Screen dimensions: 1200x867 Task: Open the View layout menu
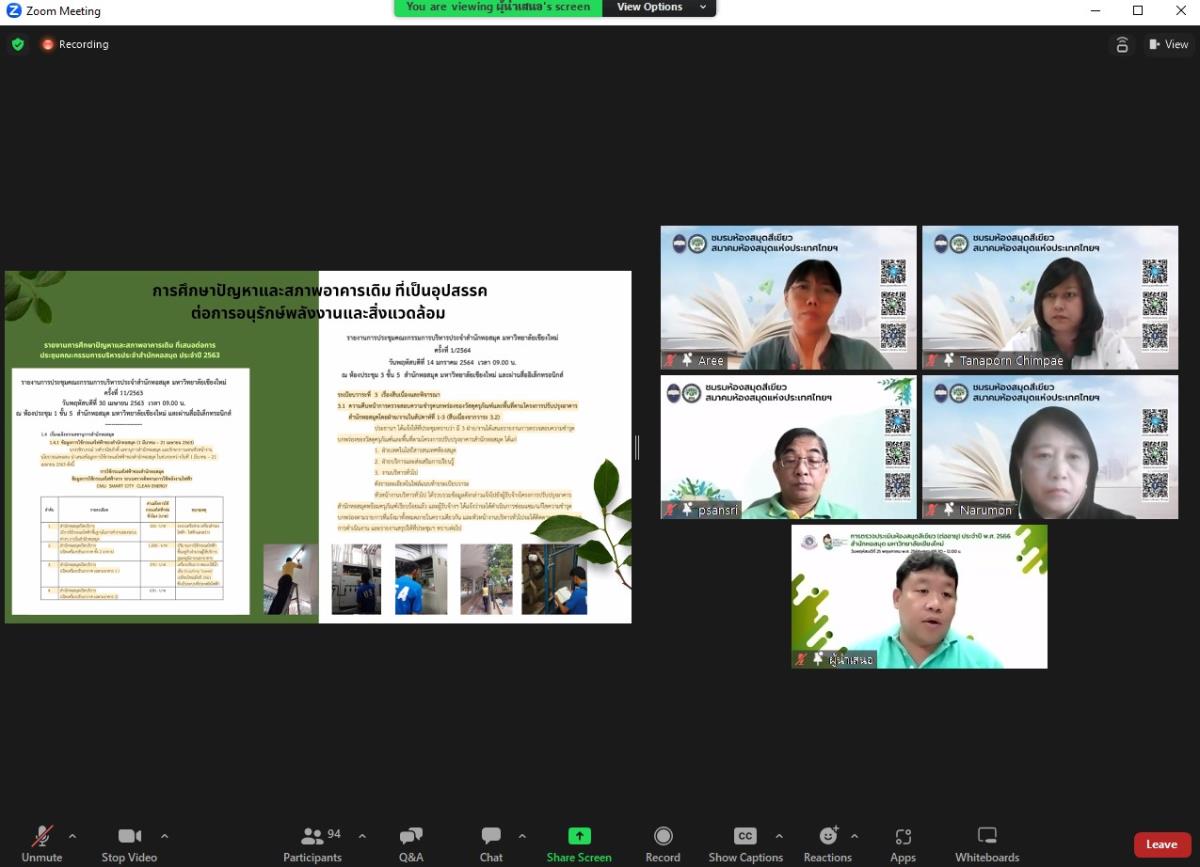pyautogui.click(x=1168, y=44)
